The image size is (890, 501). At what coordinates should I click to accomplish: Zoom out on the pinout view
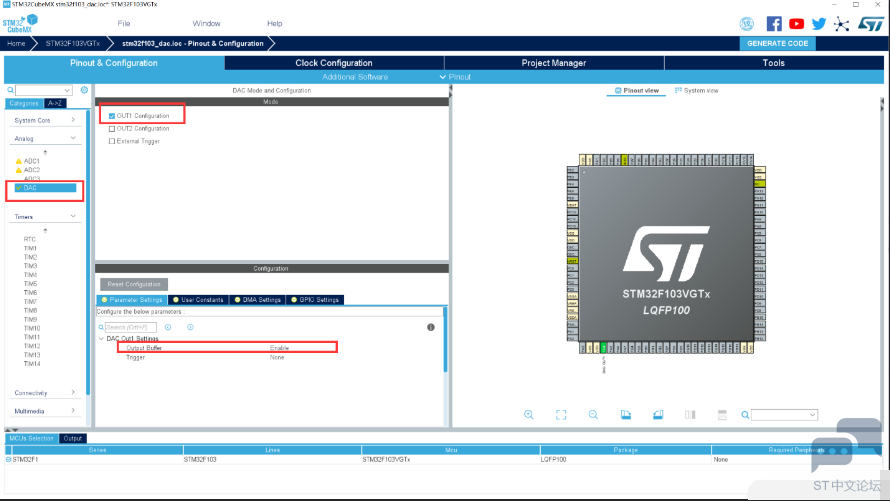coord(593,415)
